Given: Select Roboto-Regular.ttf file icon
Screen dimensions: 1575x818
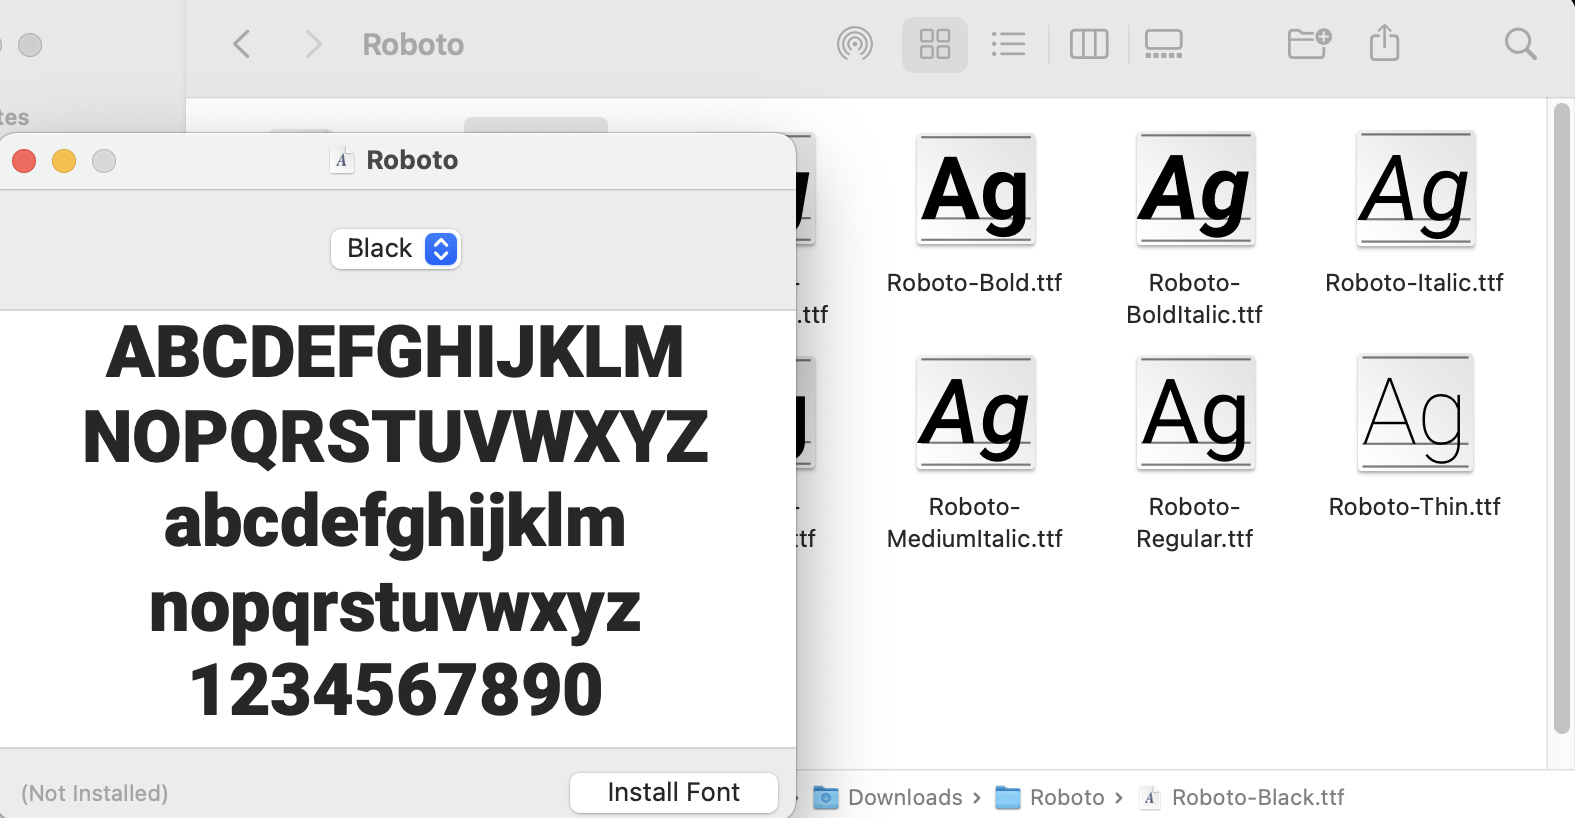Looking at the screenshot, I should [x=1196, y=413].
